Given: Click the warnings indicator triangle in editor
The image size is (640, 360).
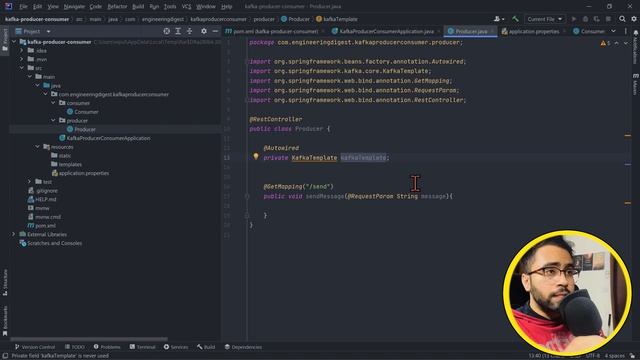Looking at the screenshot, I should [603, 43].
